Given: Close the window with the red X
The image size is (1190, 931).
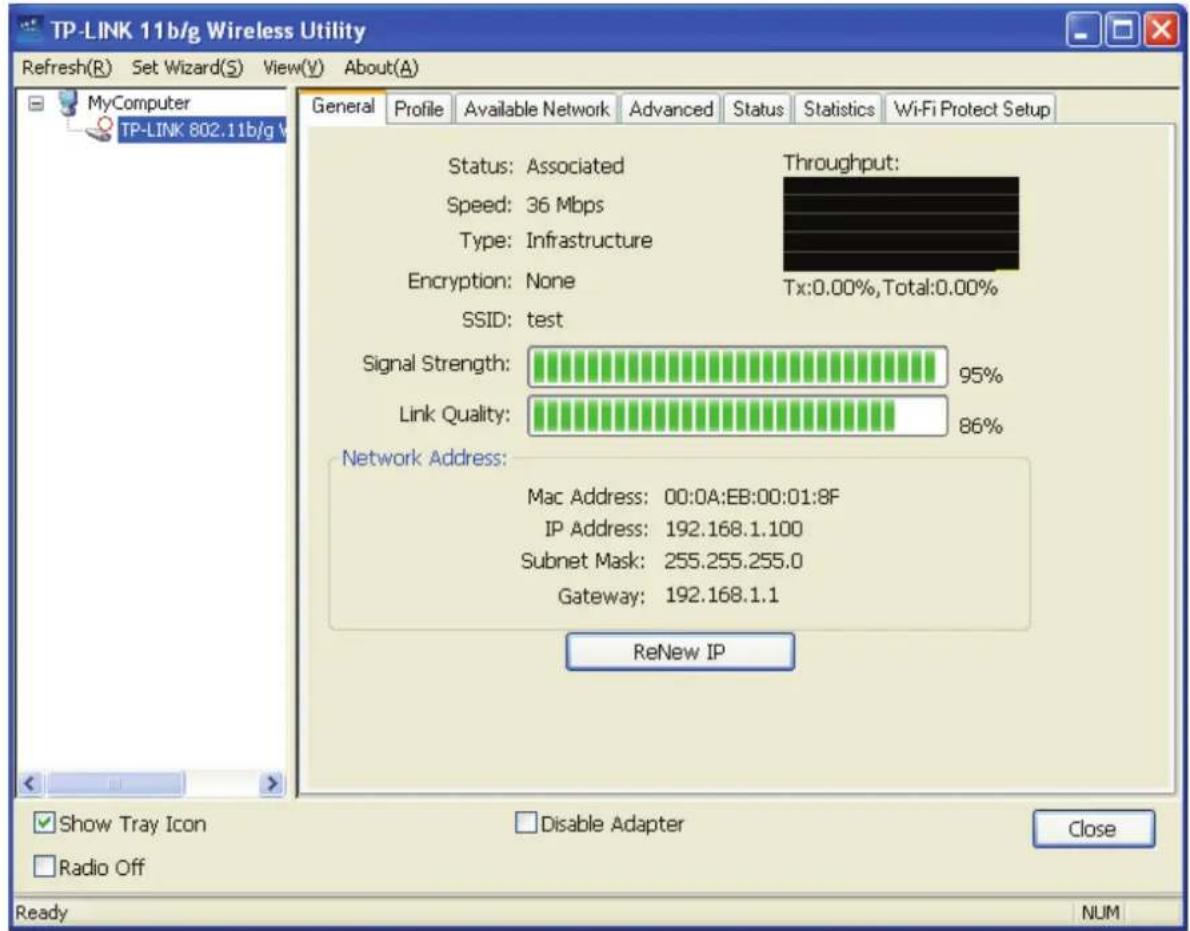Looking at the screenshot, I should coord(1160,31).
